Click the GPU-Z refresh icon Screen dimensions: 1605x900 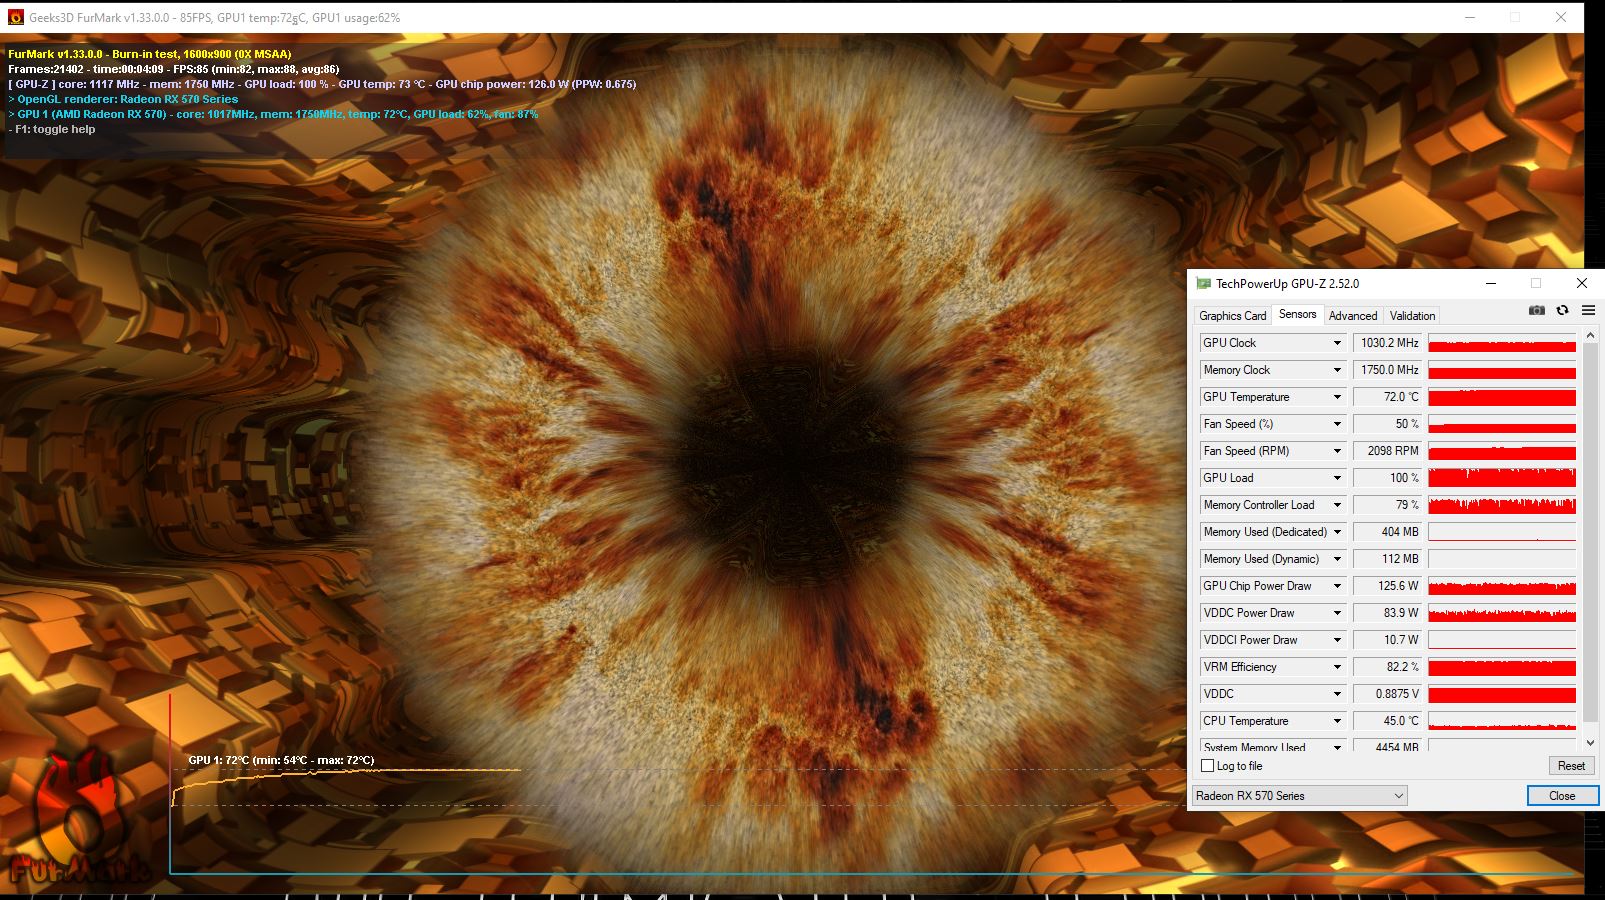pyautogui.click(x=1562, y=311)
